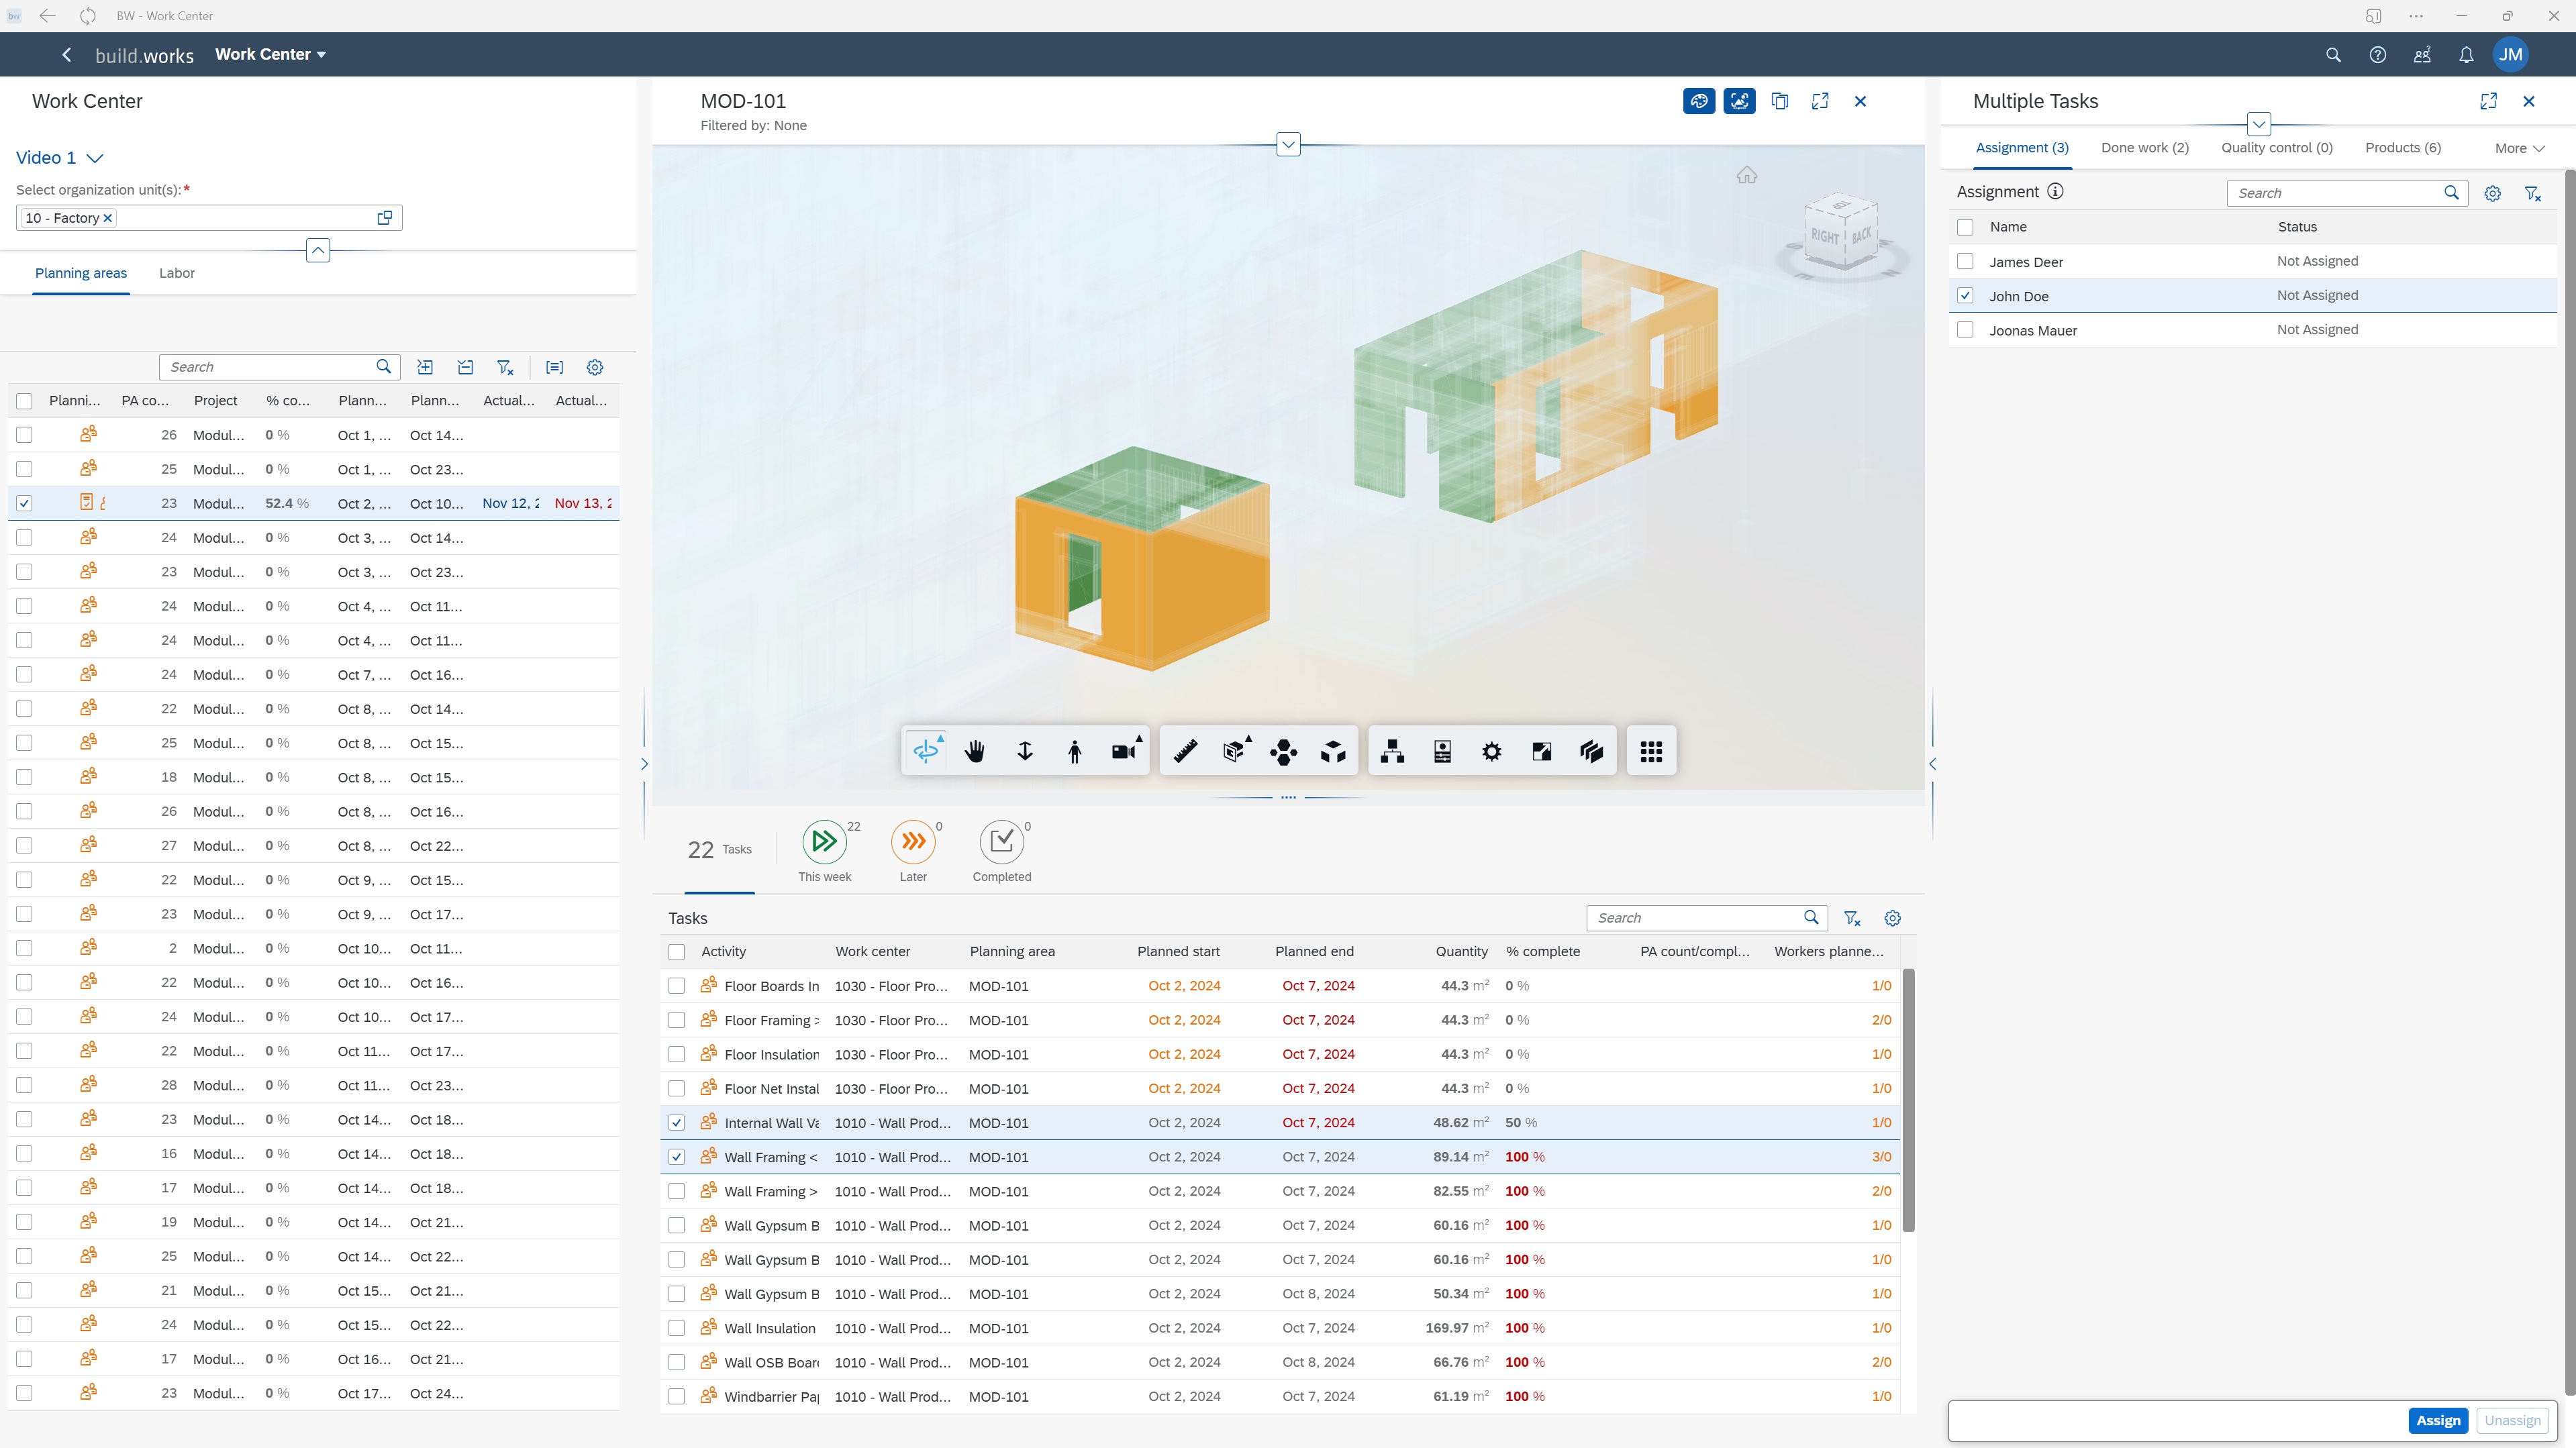
Task: Switch to the Labor tab
Action: click(177, 273)
